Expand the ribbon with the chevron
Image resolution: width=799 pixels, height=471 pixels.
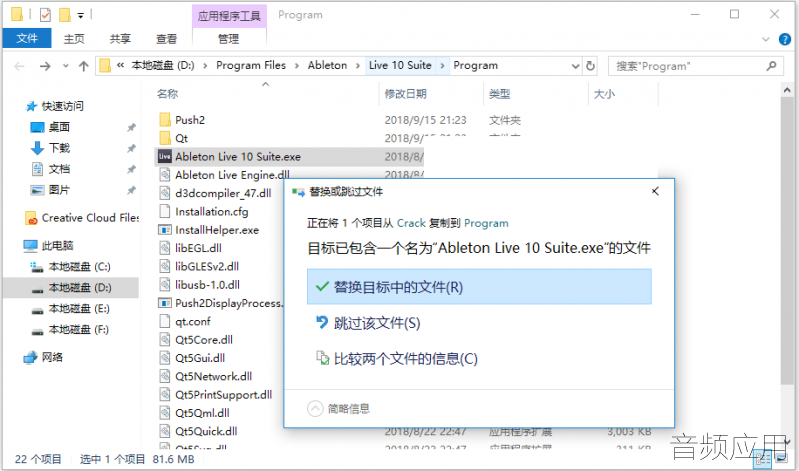tap(765, 39)
